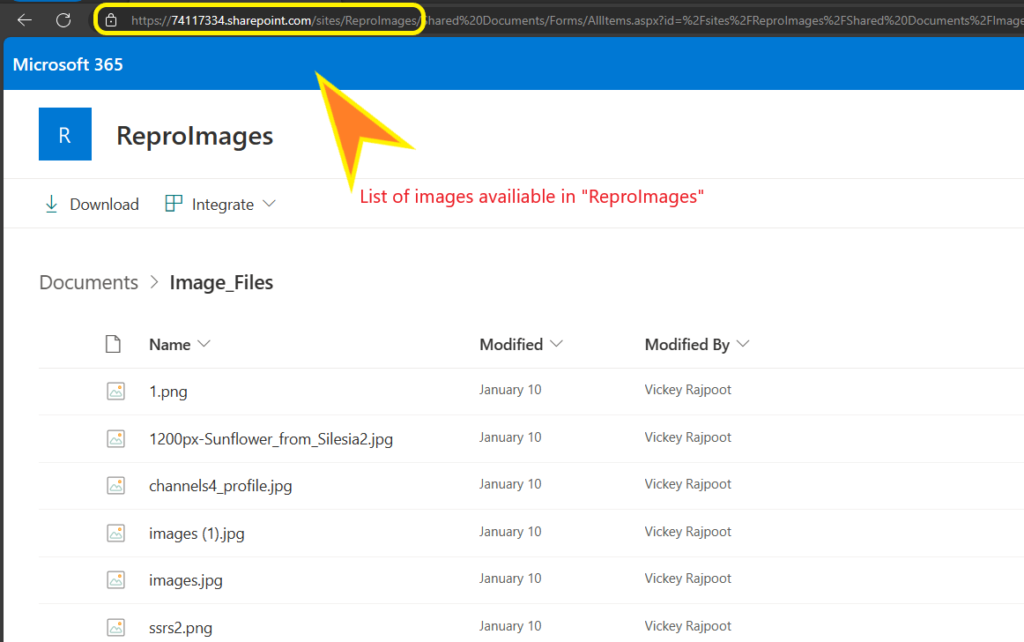
Task: Open ssrs2.png file
Action: click(x=180, y=628)
